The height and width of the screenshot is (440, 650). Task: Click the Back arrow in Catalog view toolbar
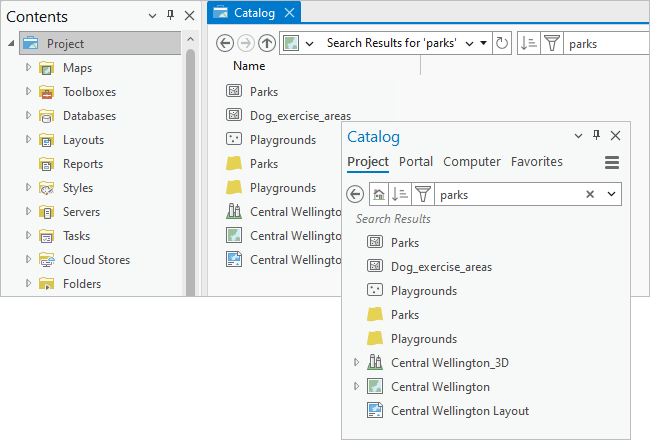click(x=225, y=43)
